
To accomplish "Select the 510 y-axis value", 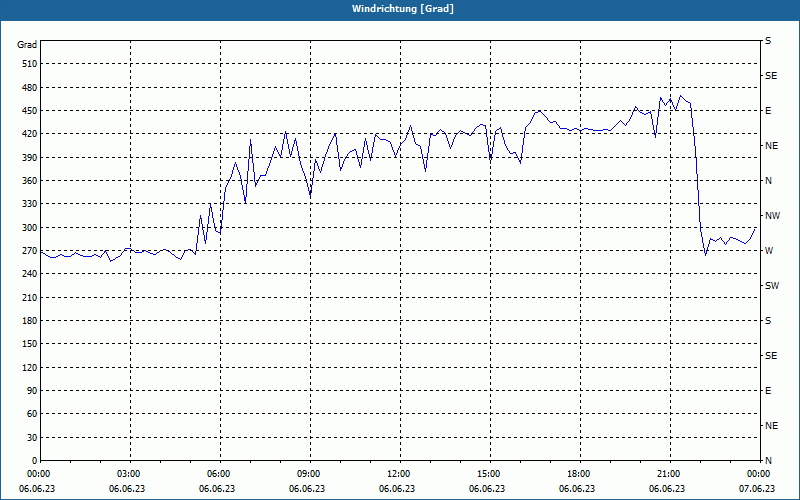I will [30, 64].
